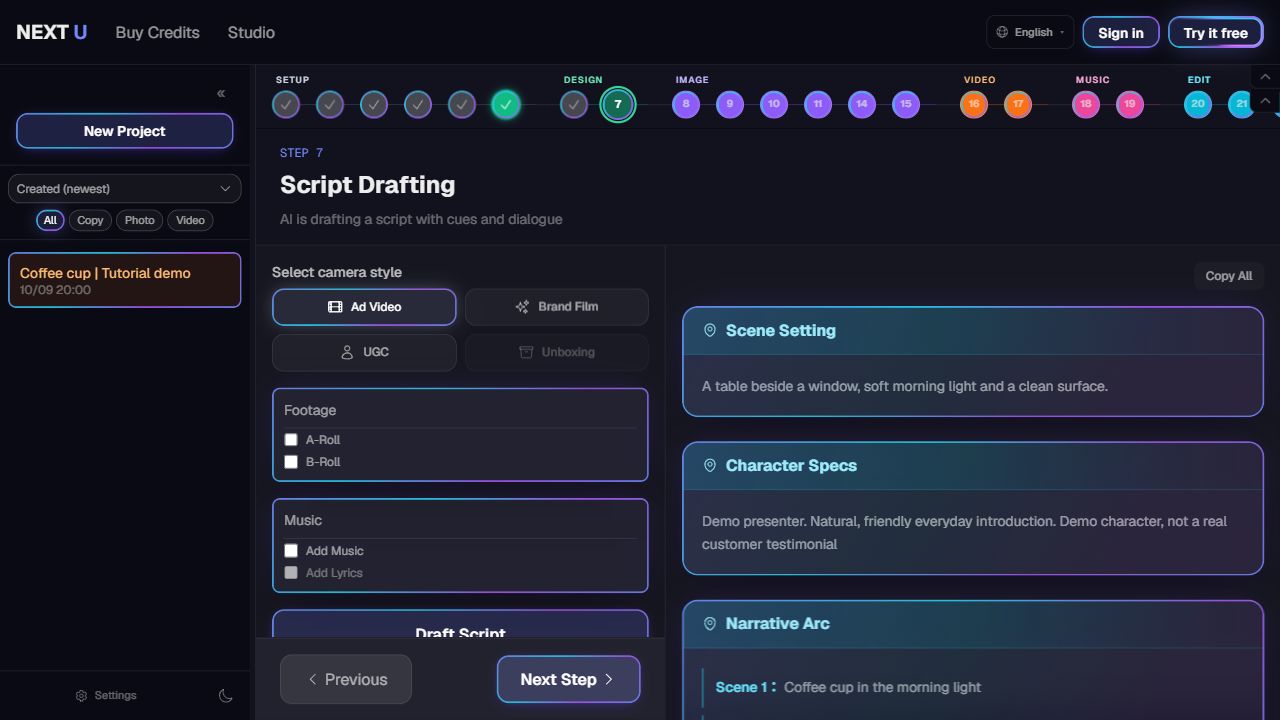Screen dimensions: 1280x720
Task: Go to step 8 in Image
Action: pyautogui.click(x=686, y=104)
